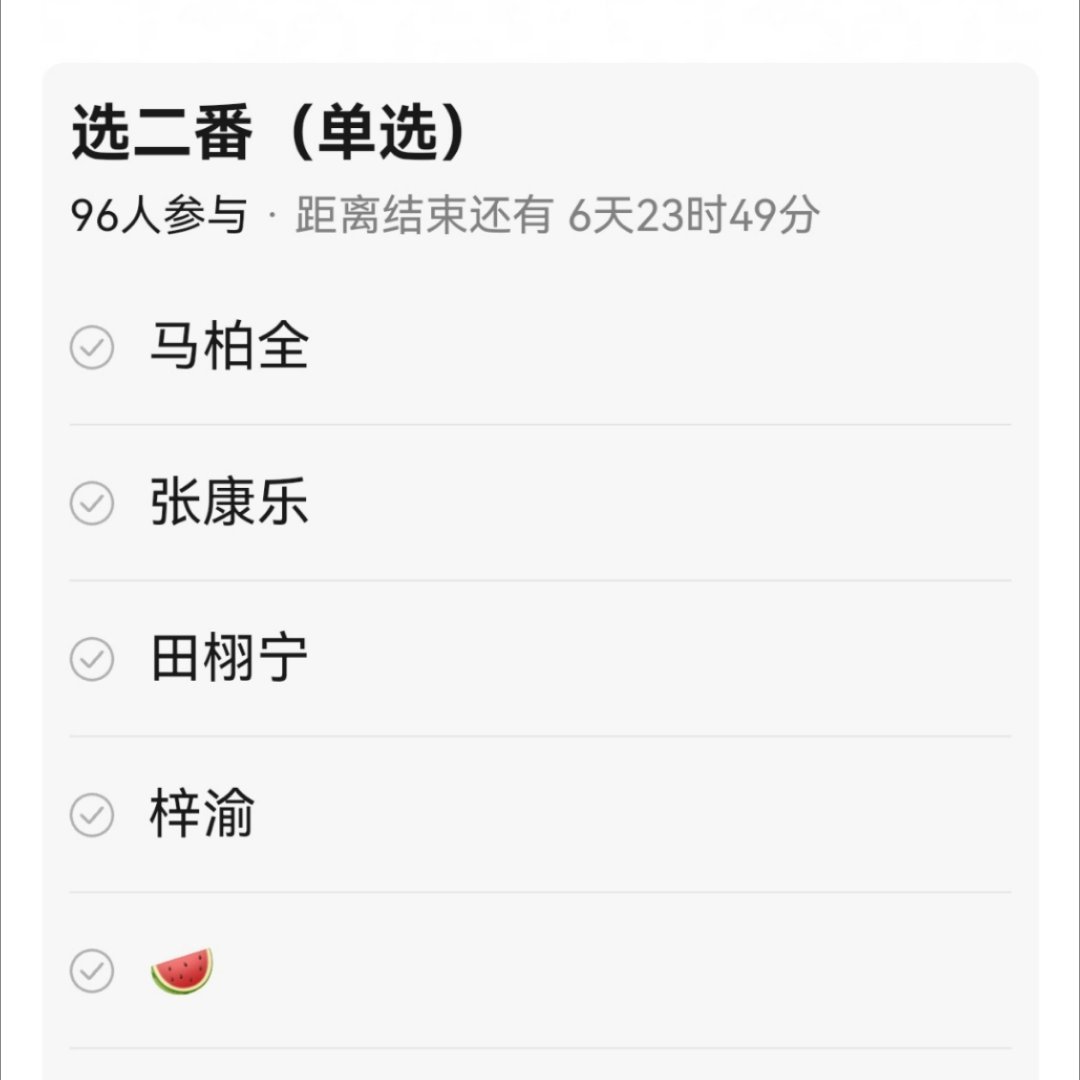Tap the 6天23时49分 remaining time
This screenshot has height=1080, width=1080.
tap(694, 215)
